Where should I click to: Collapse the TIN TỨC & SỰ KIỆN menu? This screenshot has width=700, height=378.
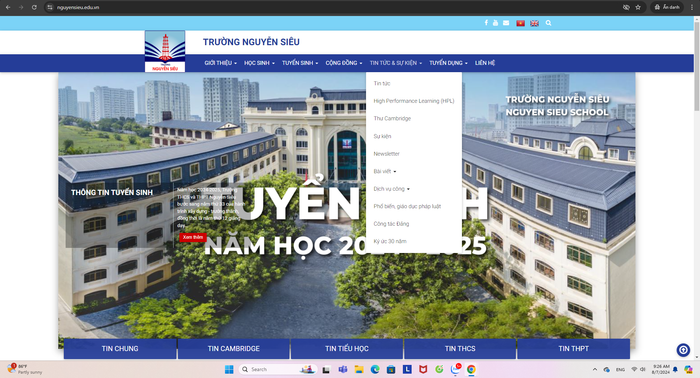pos(396,63)
